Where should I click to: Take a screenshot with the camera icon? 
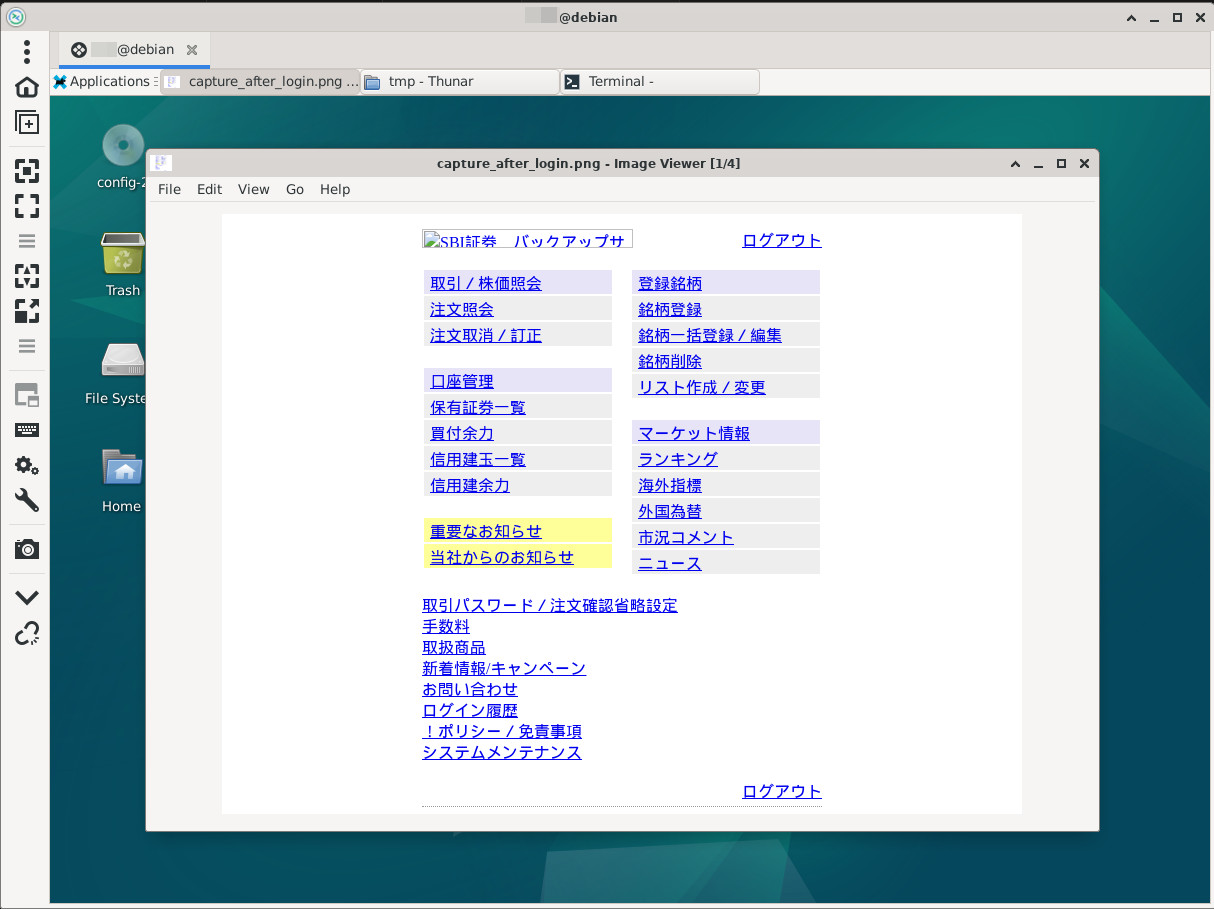pyautogui.click(x=27, y=548)
